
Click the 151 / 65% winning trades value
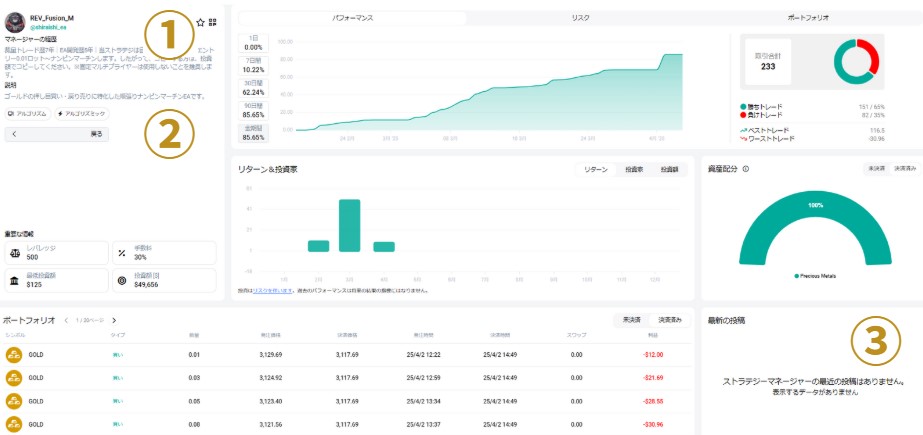[x=872, y=107]
